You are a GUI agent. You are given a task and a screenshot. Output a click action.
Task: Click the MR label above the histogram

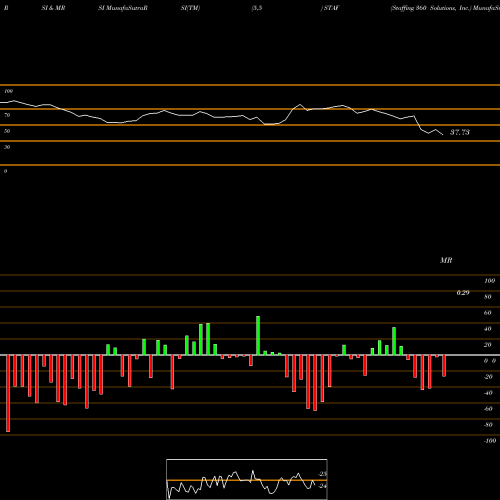pos(446,260)
